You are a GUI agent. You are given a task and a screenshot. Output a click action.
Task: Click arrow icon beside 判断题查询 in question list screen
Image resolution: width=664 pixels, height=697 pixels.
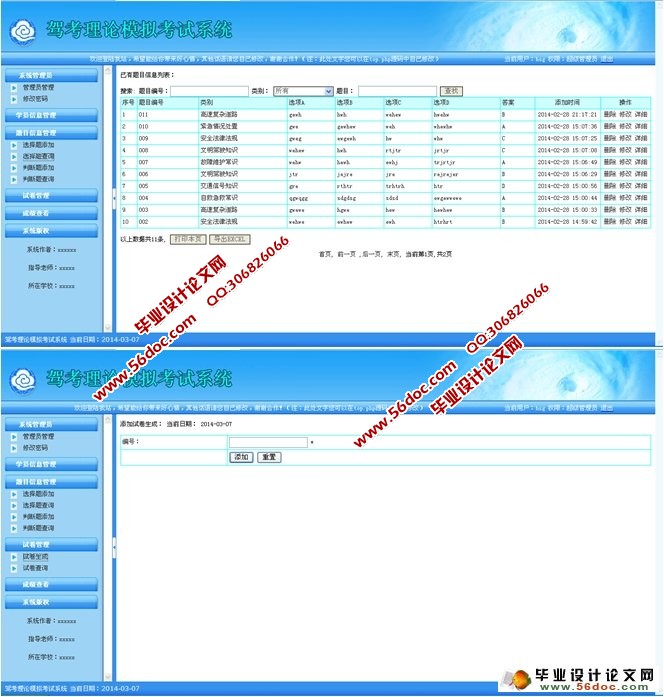tap(14, 180)
